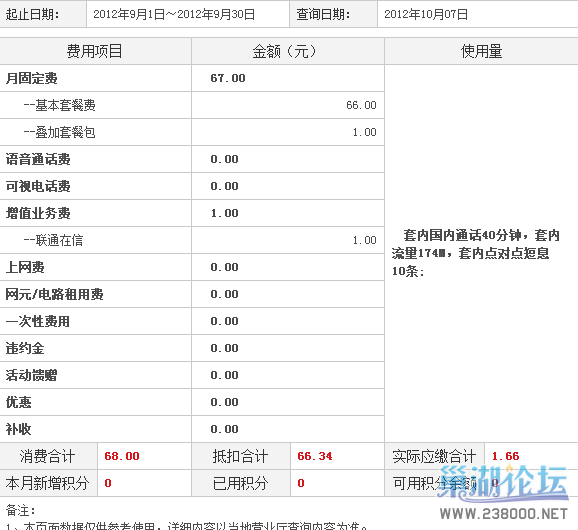The height and width of the screenshot is (530, 578).
Task: Click the 本月新增积分 label
Action: click(48, 483)
